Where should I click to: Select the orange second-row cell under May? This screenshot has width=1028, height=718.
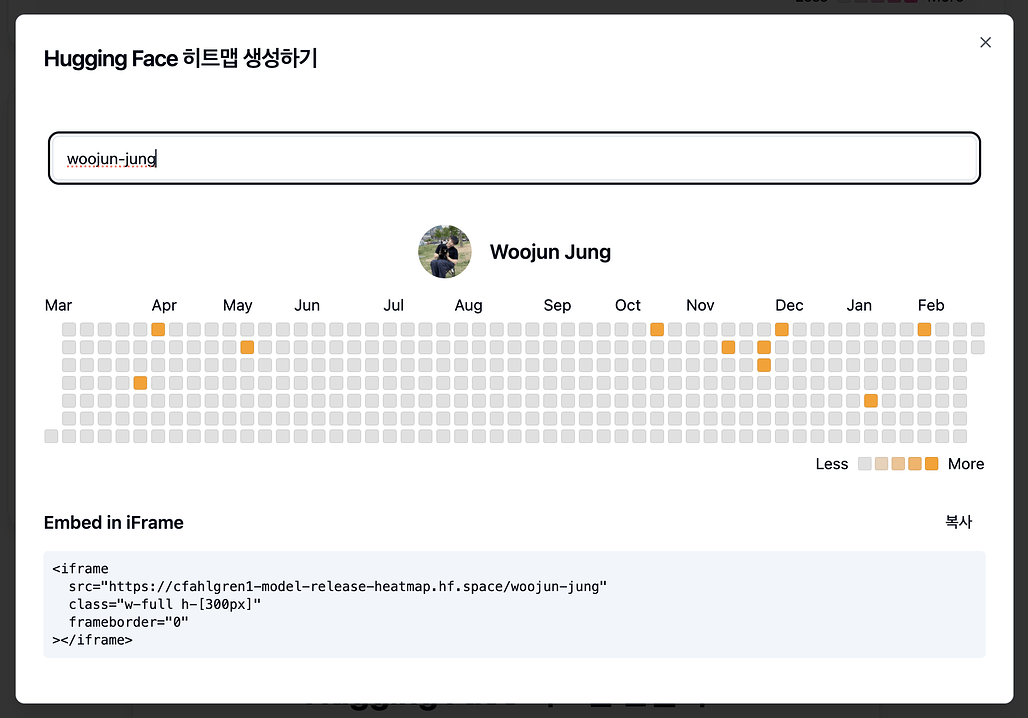(x=247, y=347)
